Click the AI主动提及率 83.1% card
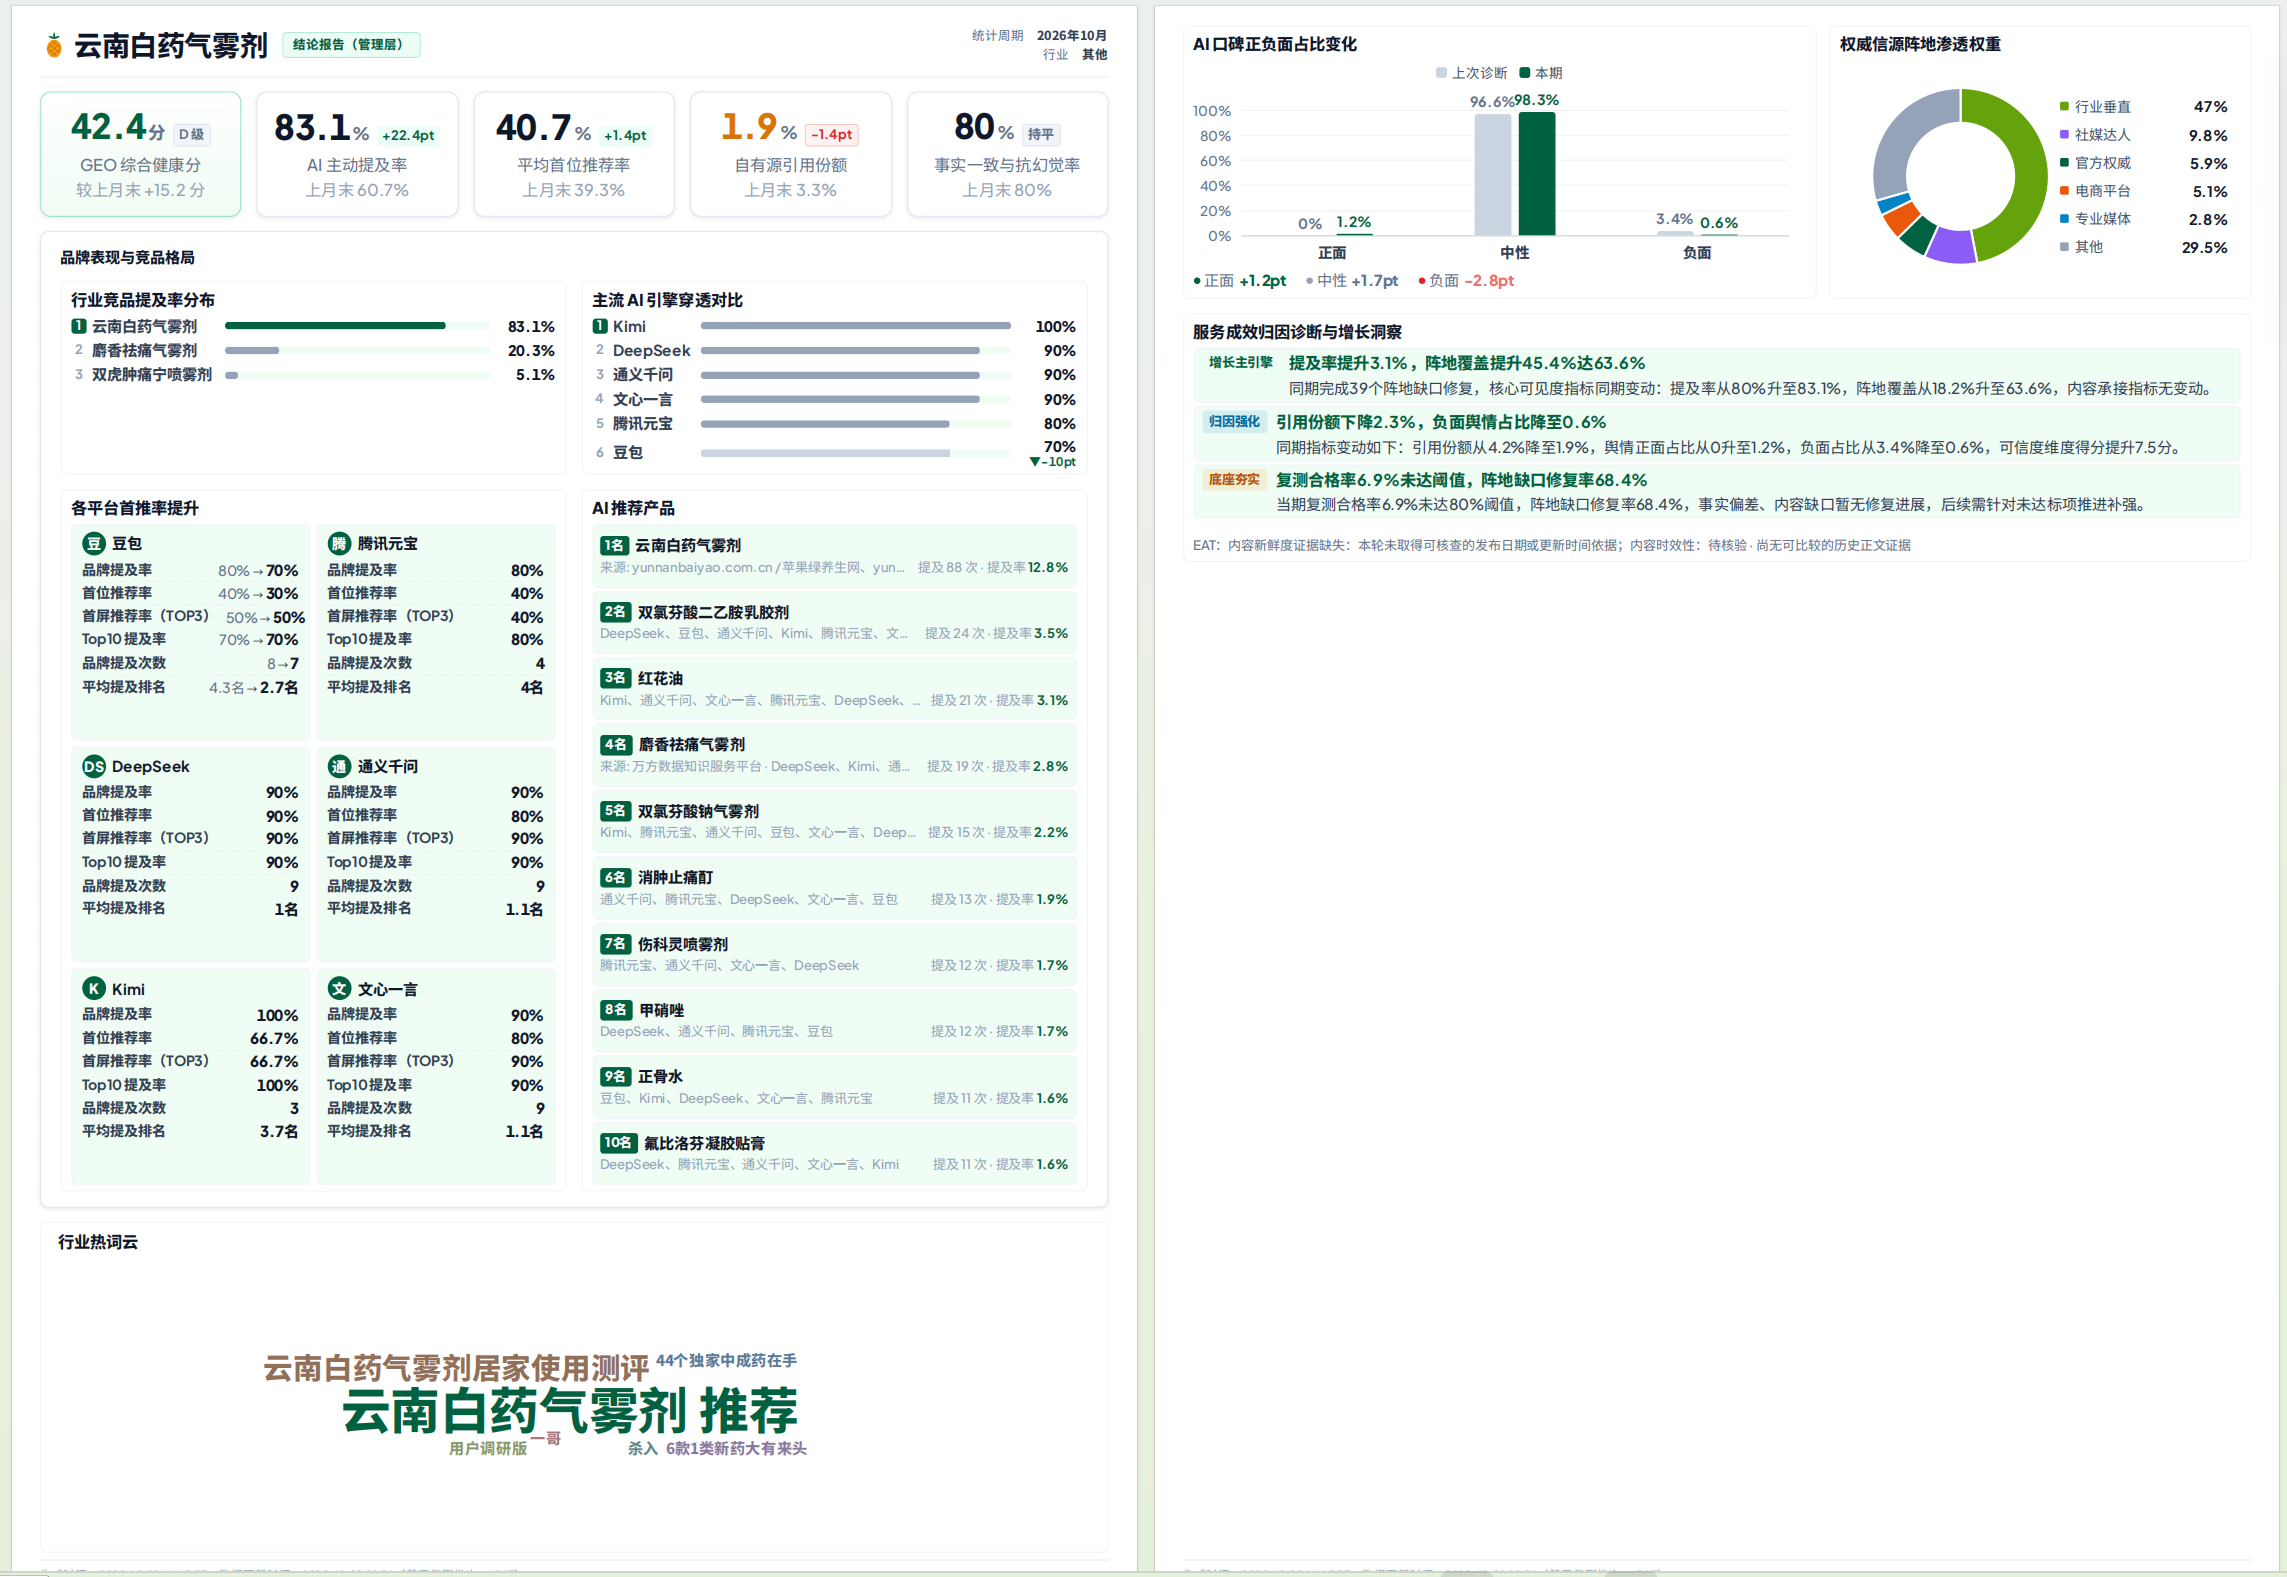2287x1577 pixels. (x=357, y=154)
